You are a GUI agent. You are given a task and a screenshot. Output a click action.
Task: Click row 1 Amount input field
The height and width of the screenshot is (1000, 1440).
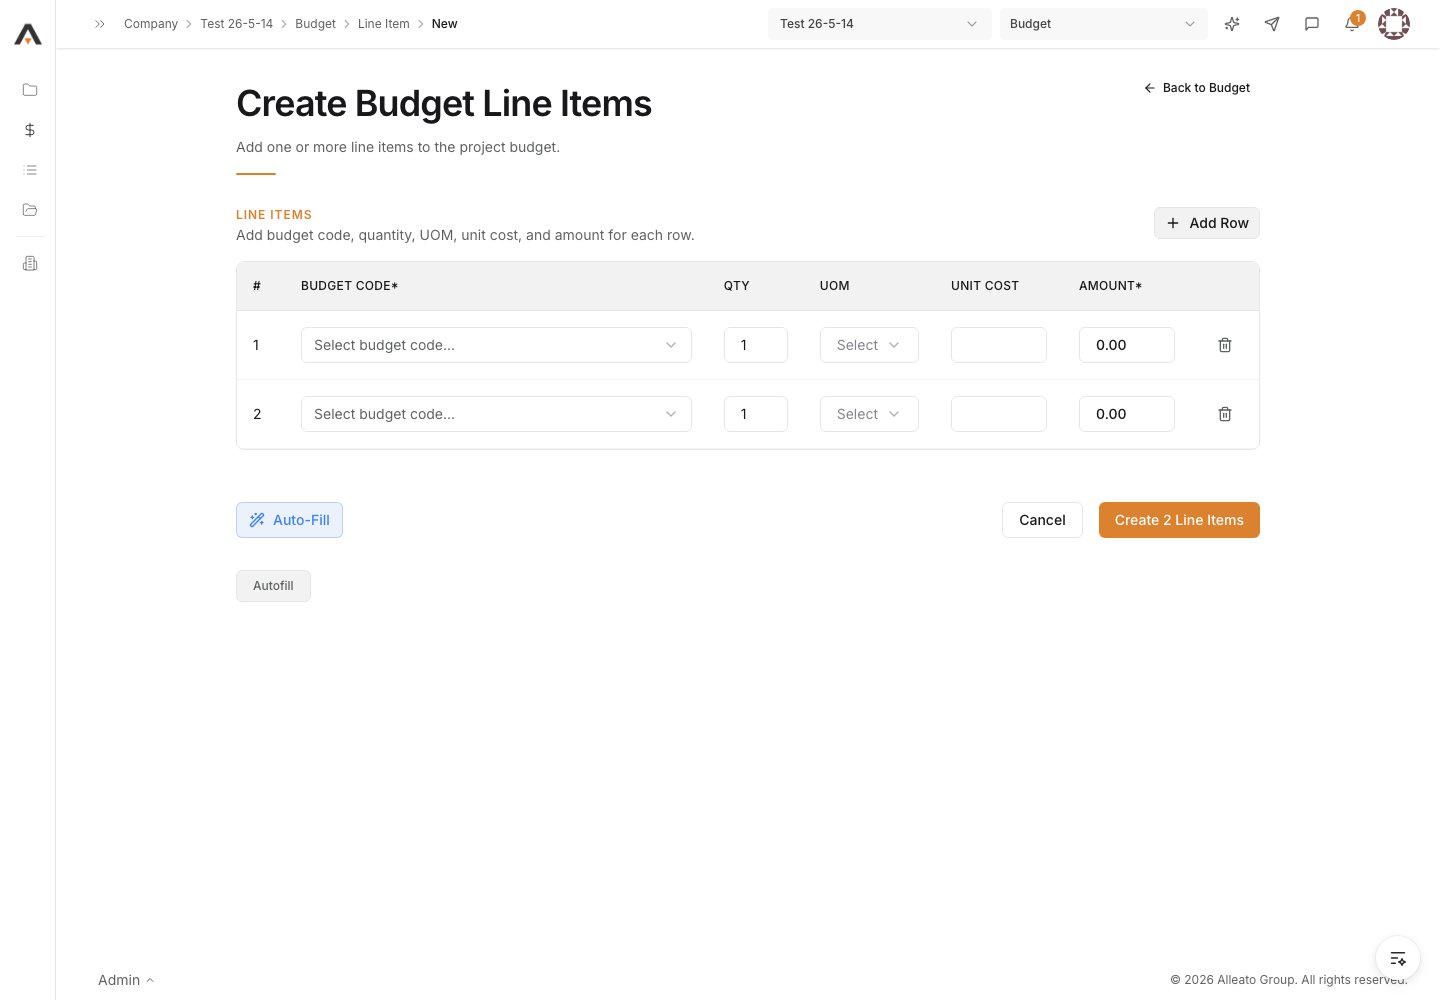coord(1127,345)
